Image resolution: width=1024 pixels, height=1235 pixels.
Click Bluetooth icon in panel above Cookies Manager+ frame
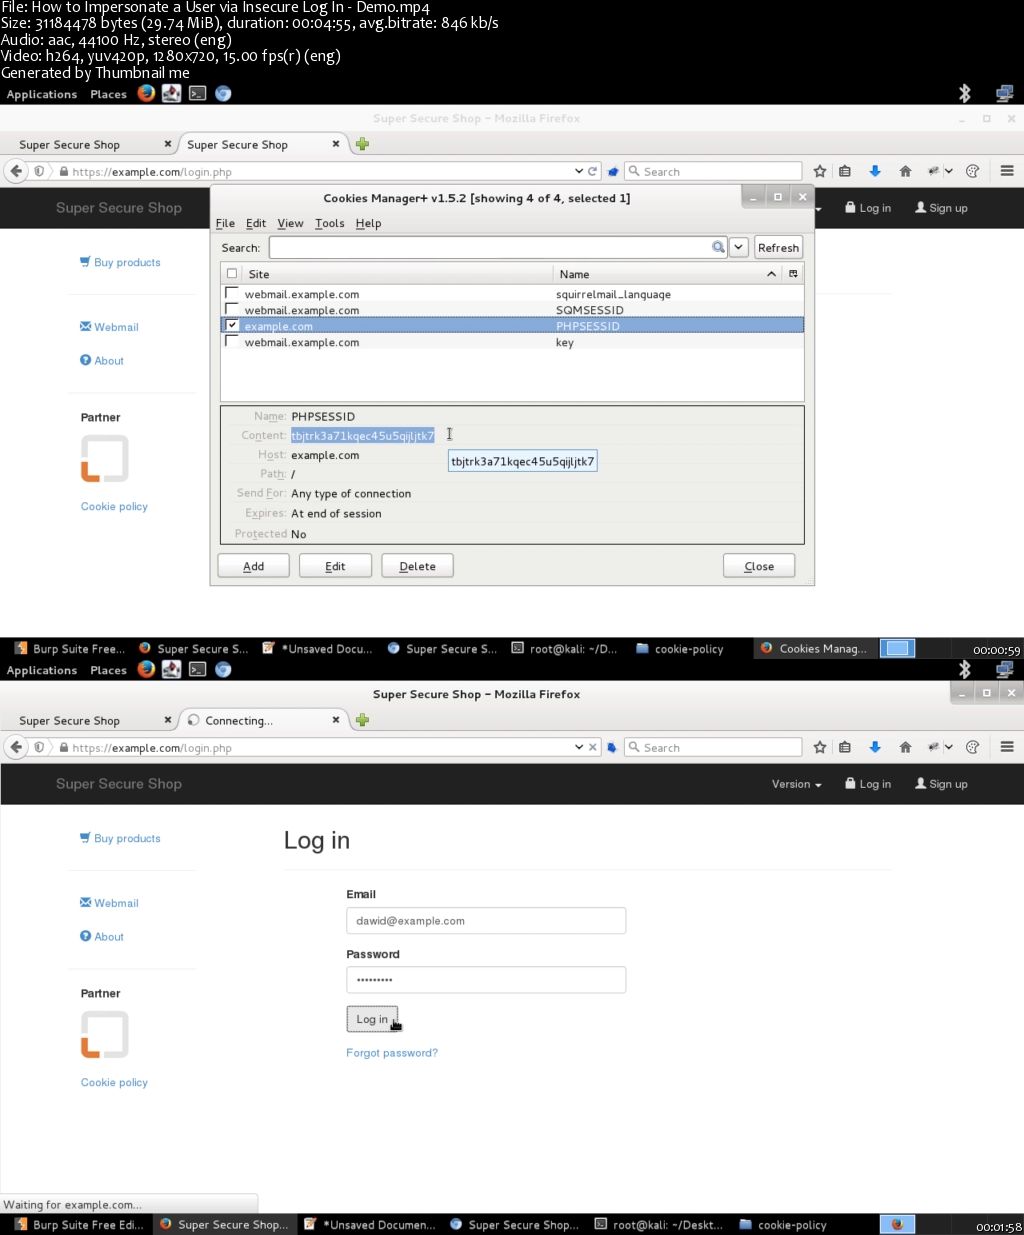point(965,93)
